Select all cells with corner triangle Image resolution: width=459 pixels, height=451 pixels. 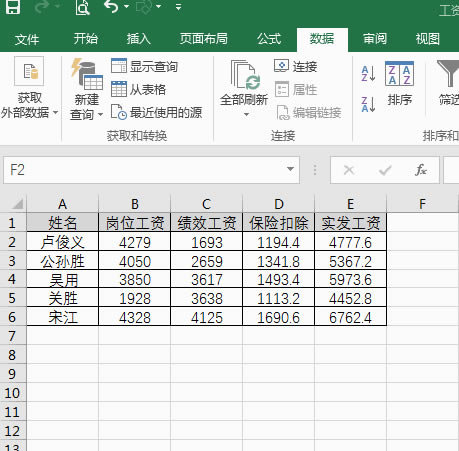coord(17,203)
